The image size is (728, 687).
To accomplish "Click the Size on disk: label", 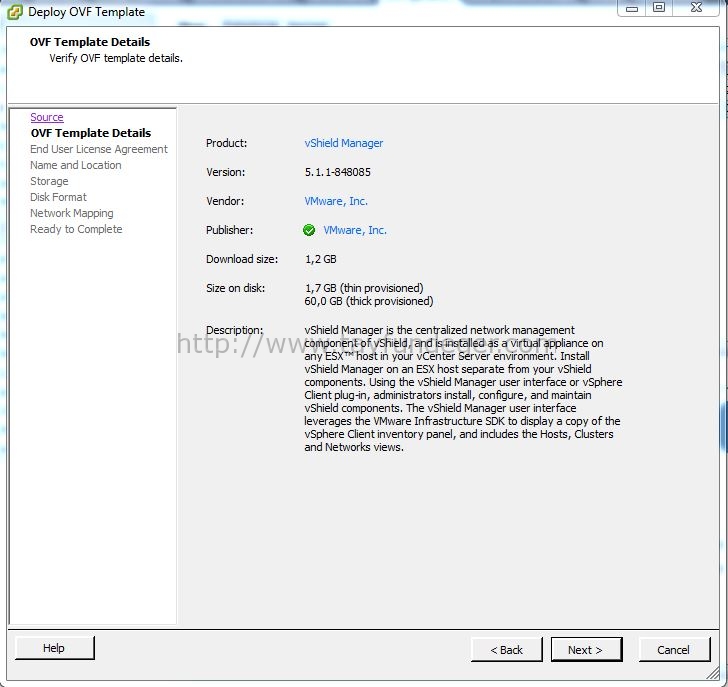I will (x=235, y=288).
